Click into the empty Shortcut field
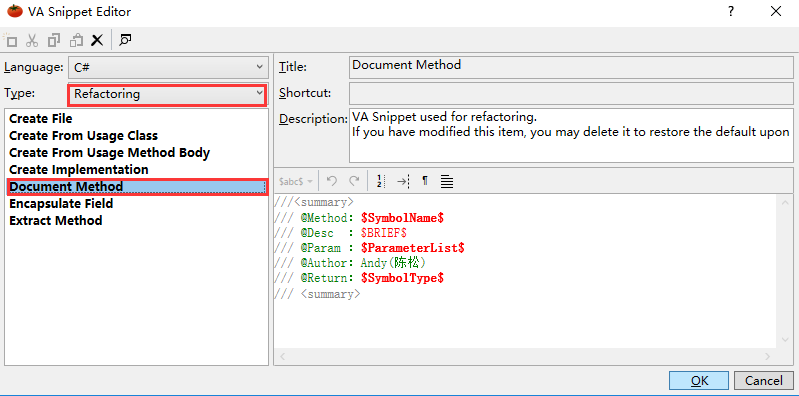This screenshot has width=799, height=396. [x=571, y=93]
